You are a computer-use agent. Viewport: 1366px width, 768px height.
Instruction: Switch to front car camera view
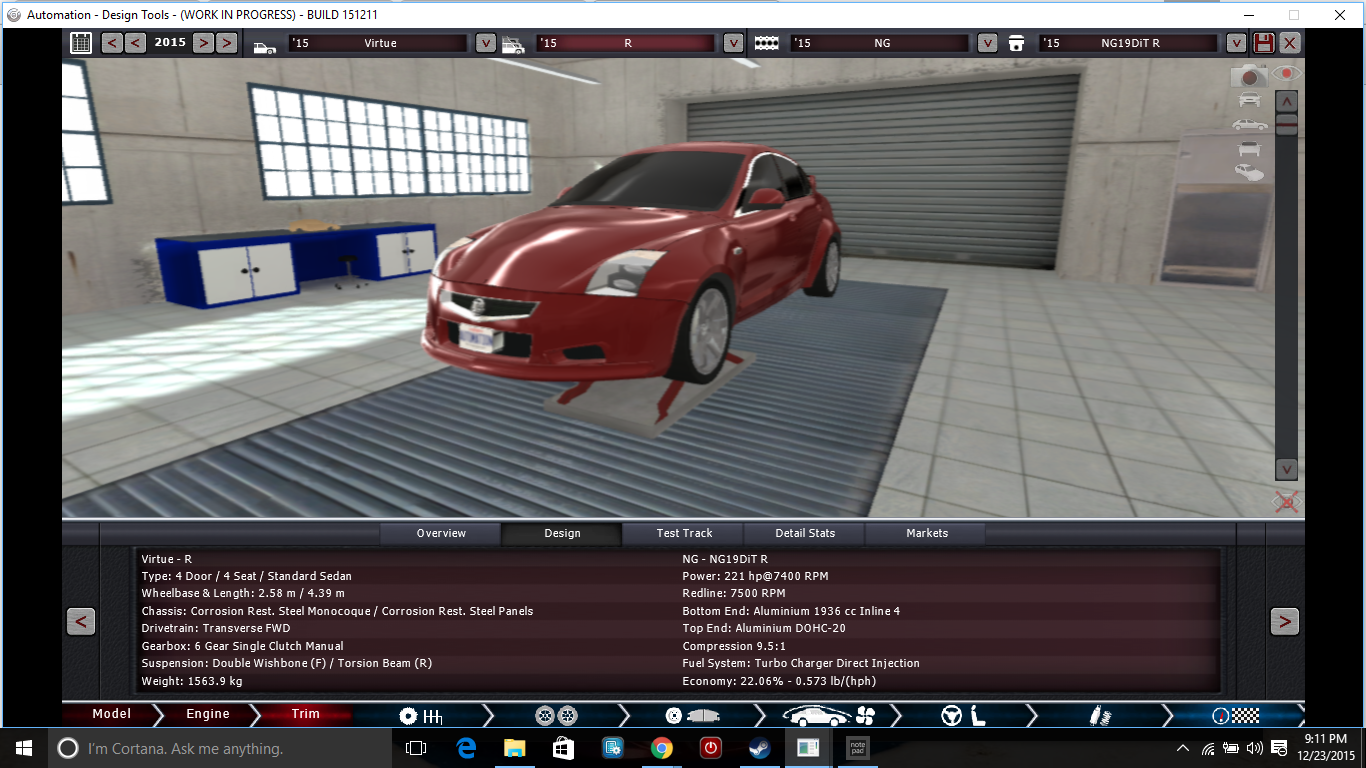[x=1250, y=99]
